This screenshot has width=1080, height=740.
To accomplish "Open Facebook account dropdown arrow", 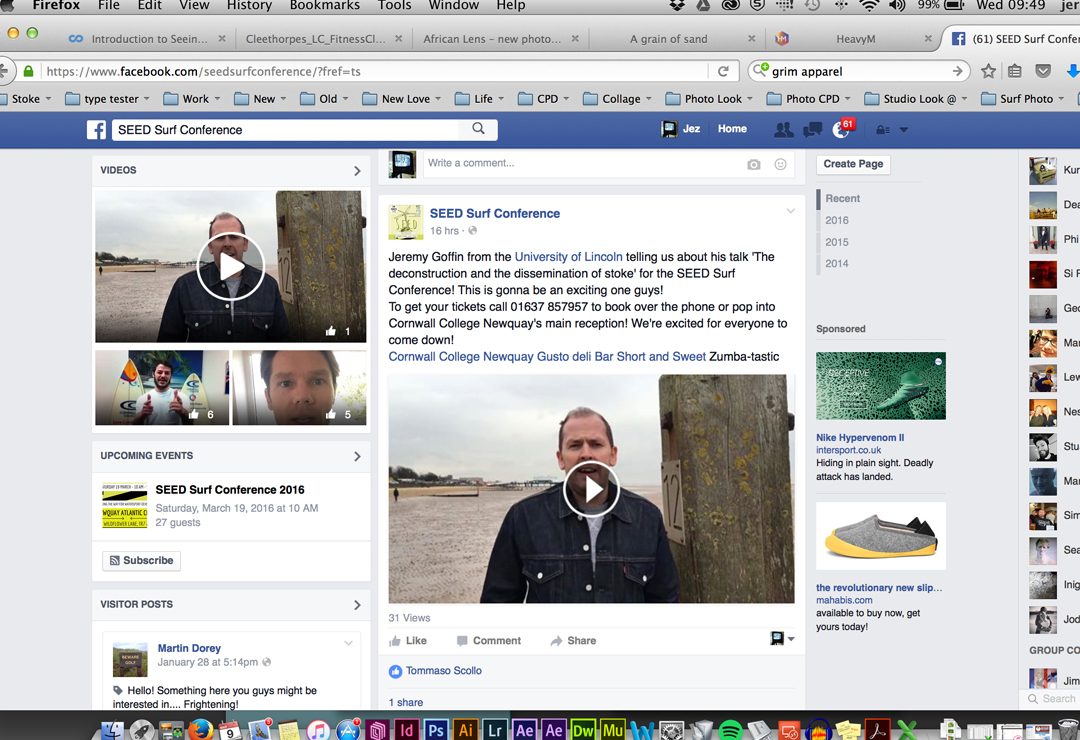I will pos(904,130).
